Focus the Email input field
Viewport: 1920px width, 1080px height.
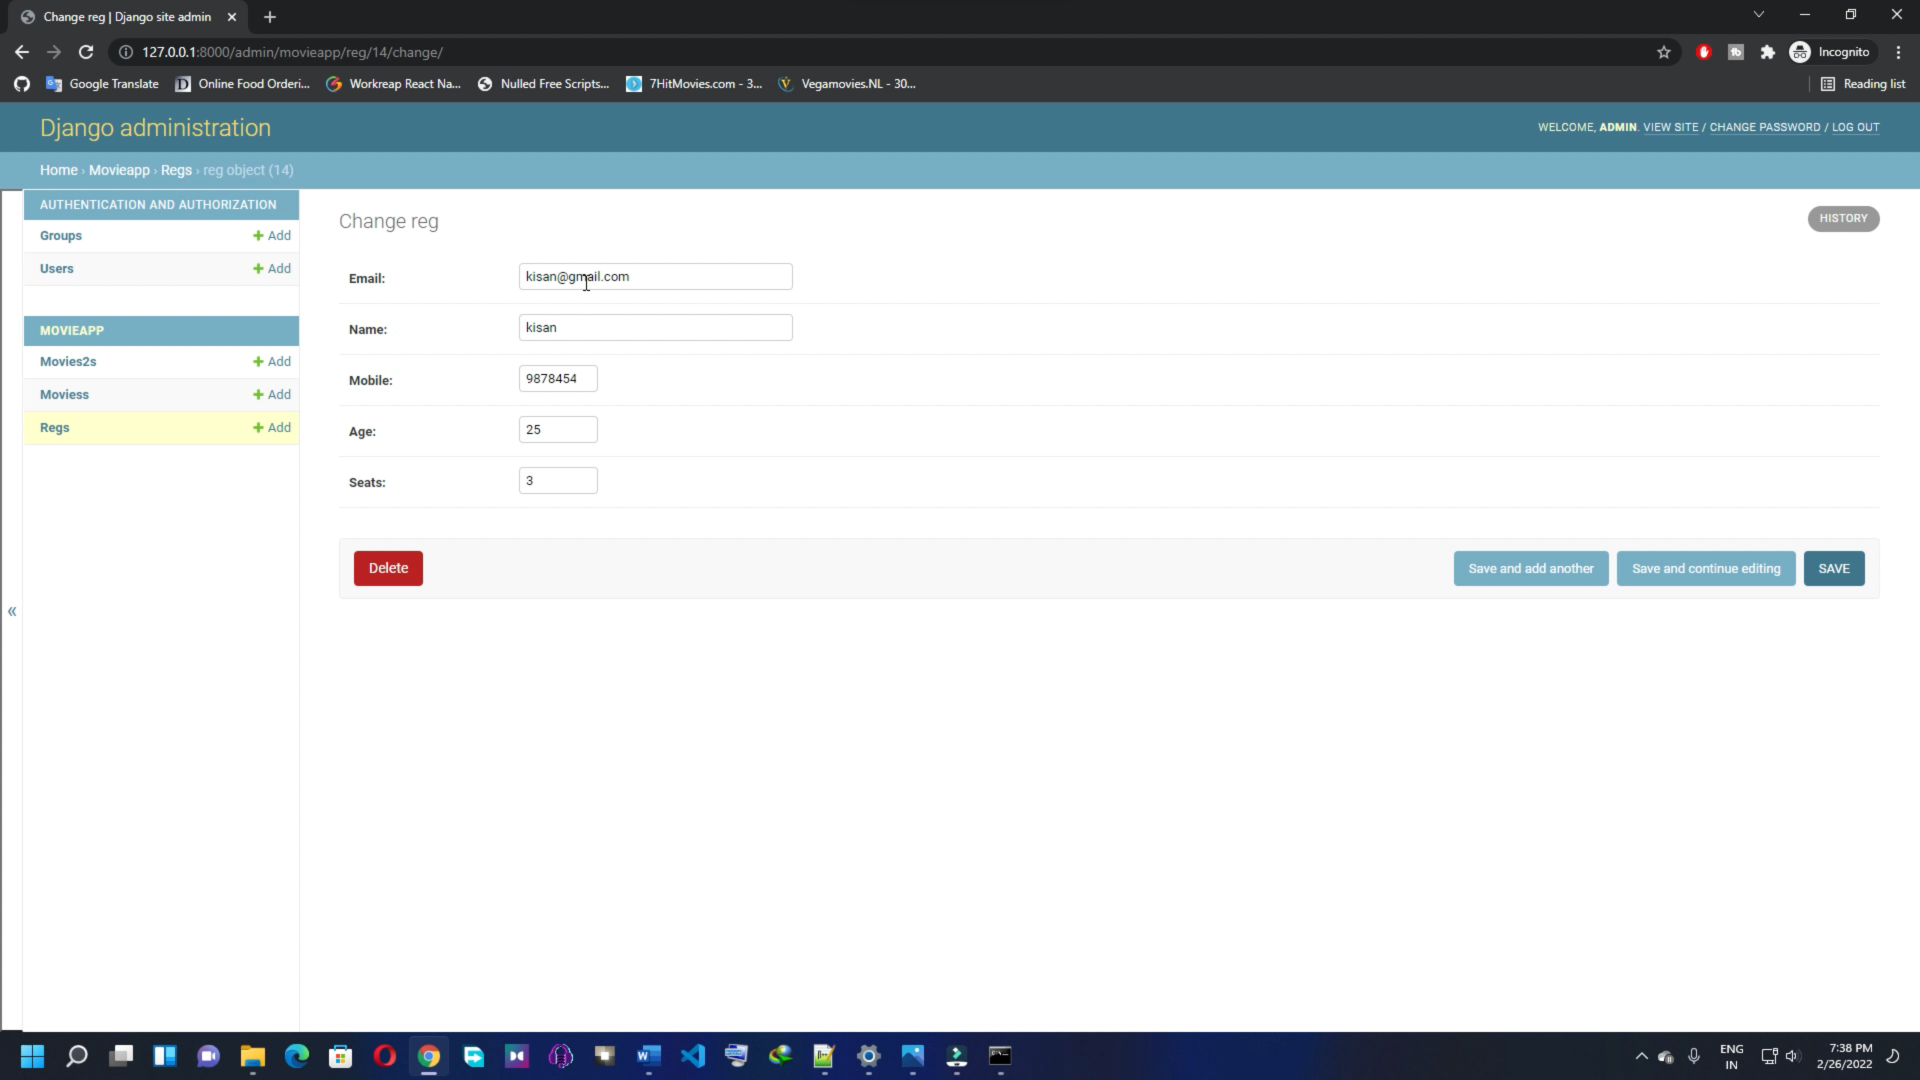(655, 277)
